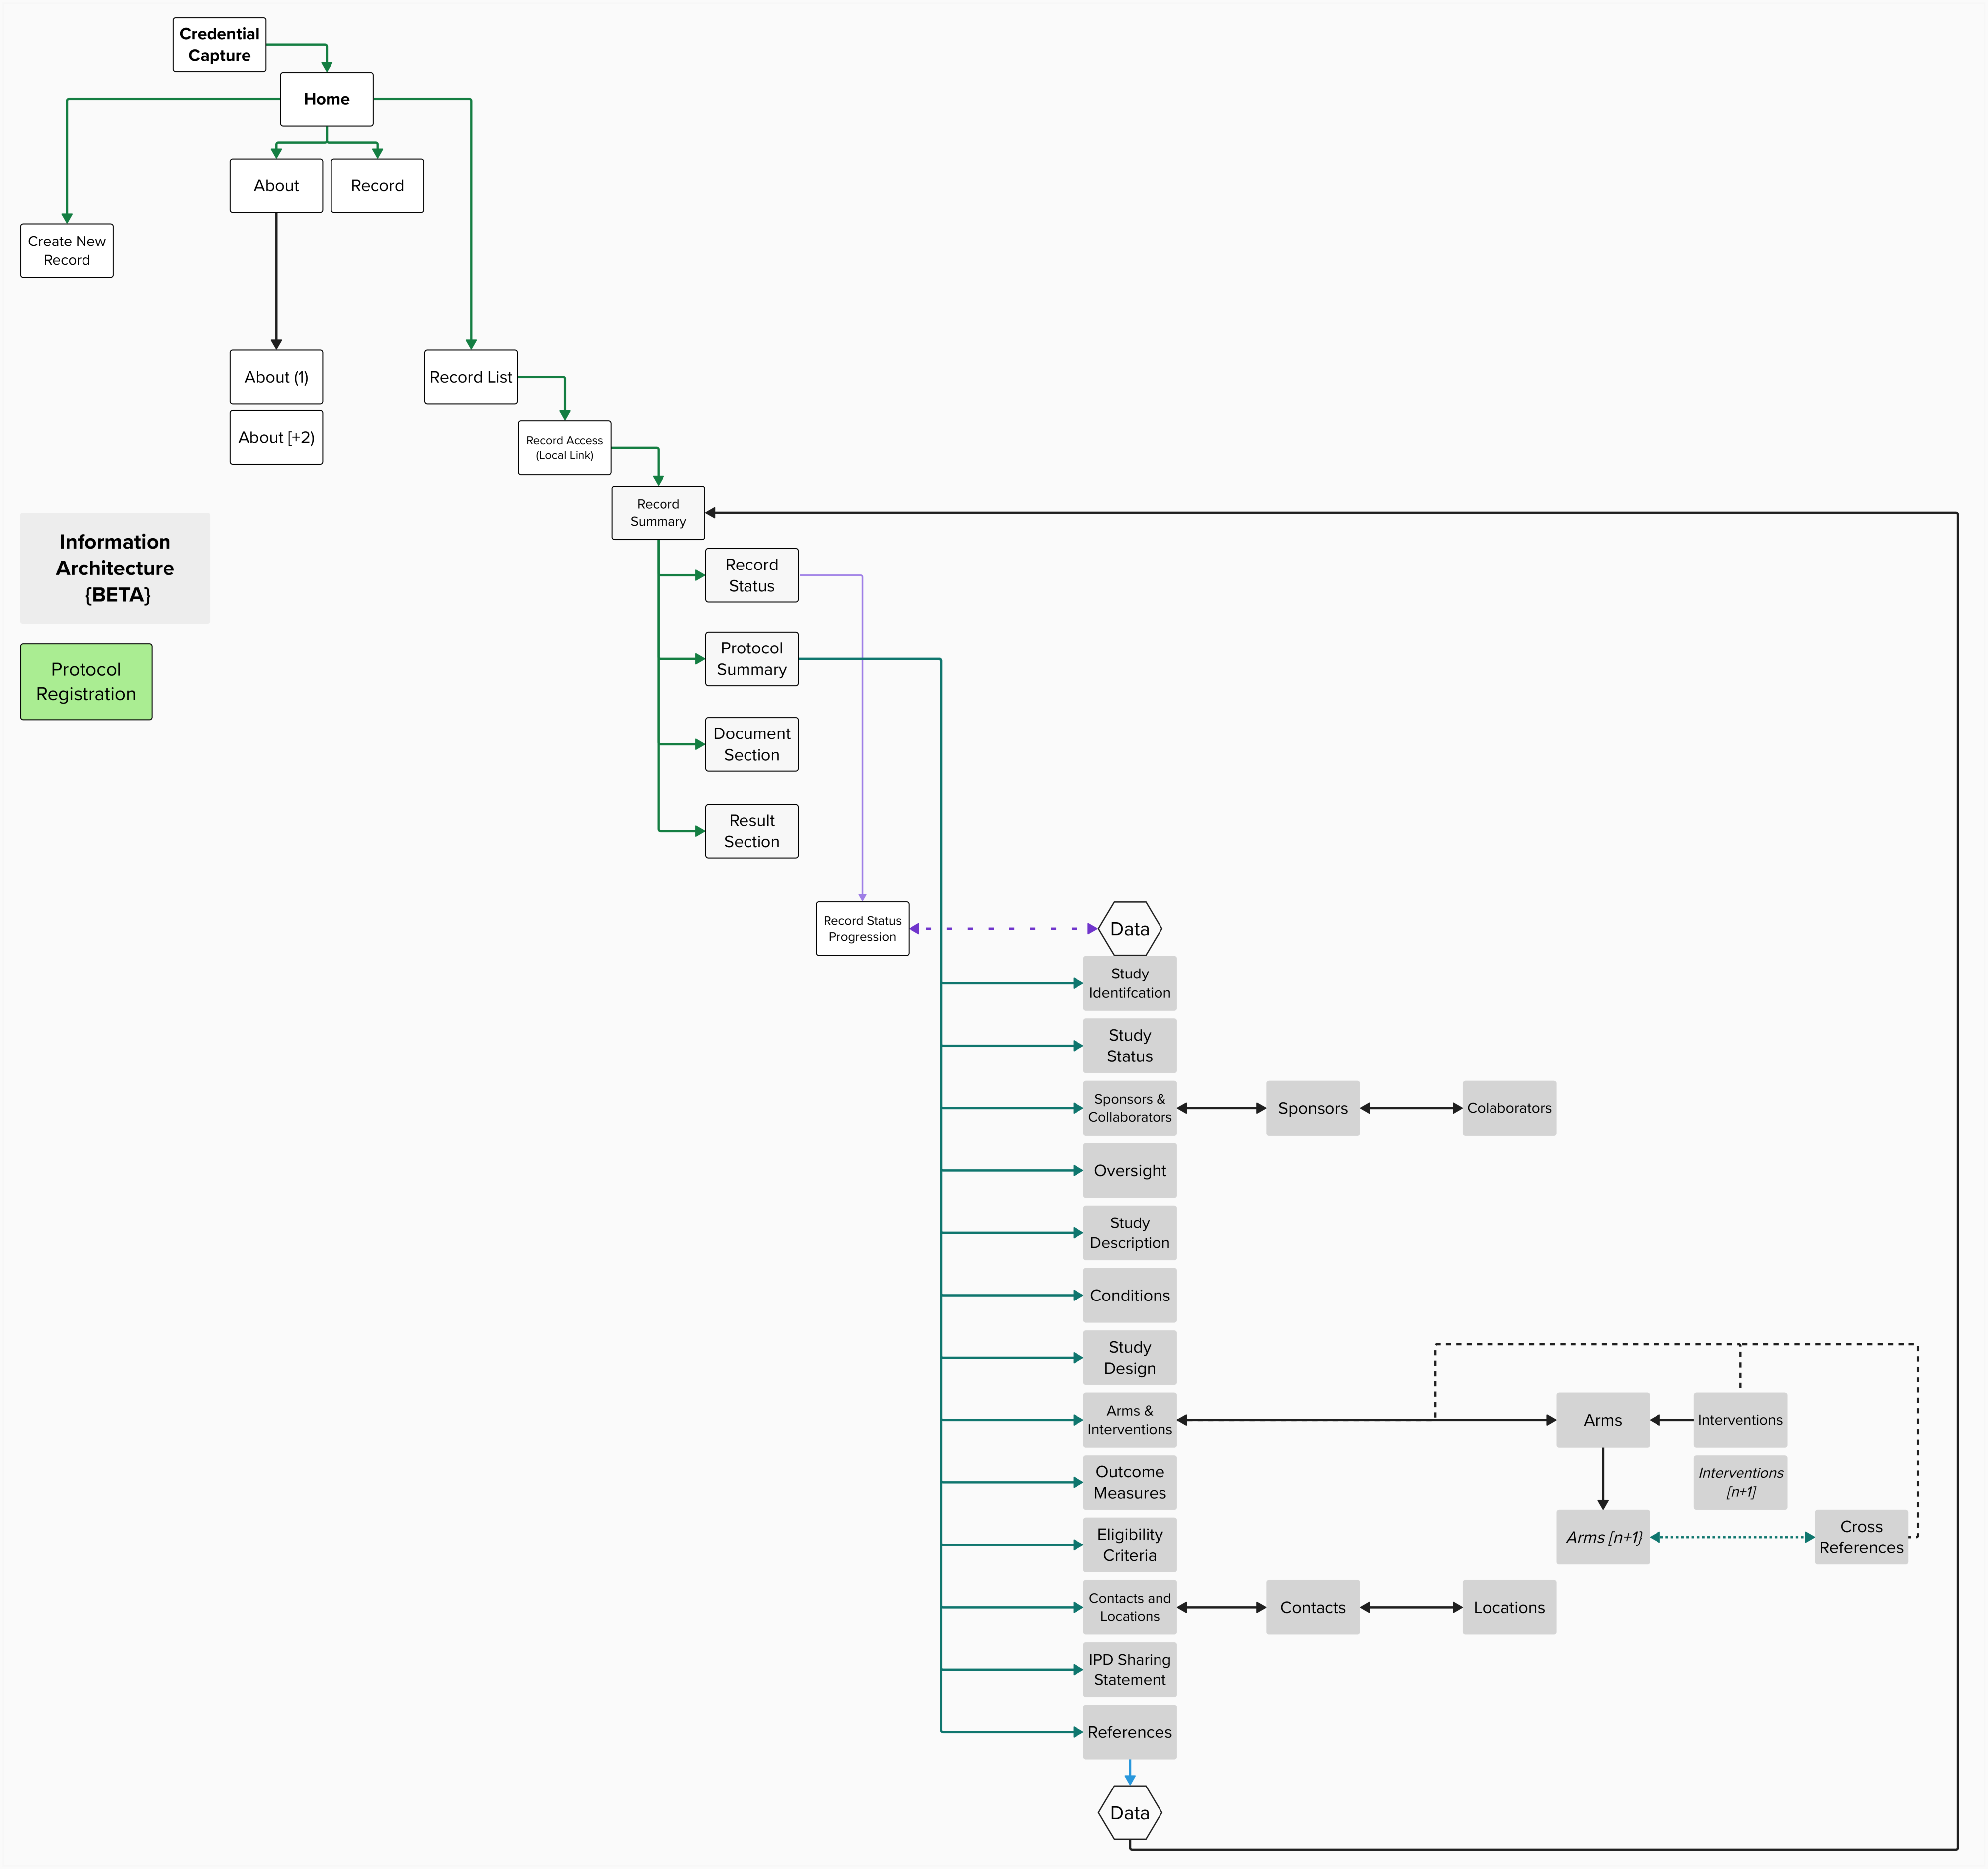Screen dimensions: 1988x1869
Task: Click the Data hexagon below References
Action: tap(1129, 1813)
